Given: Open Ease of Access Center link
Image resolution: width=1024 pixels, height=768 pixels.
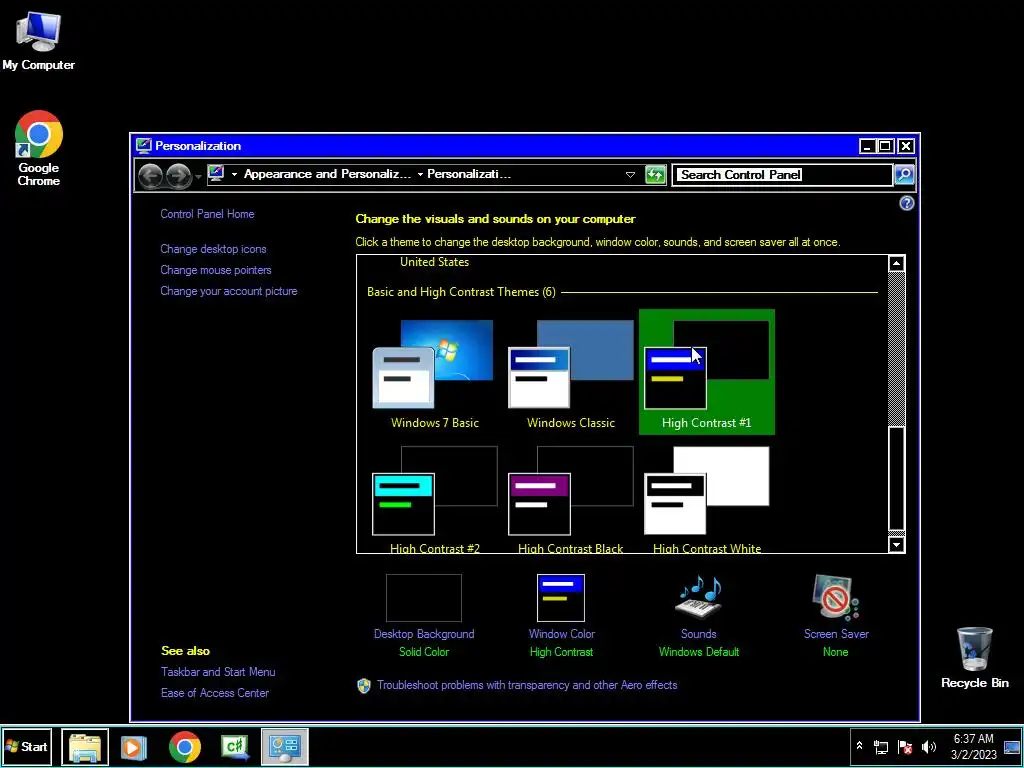Looking at the screenshot, I should pyautogui.click(x=215, y=693).
